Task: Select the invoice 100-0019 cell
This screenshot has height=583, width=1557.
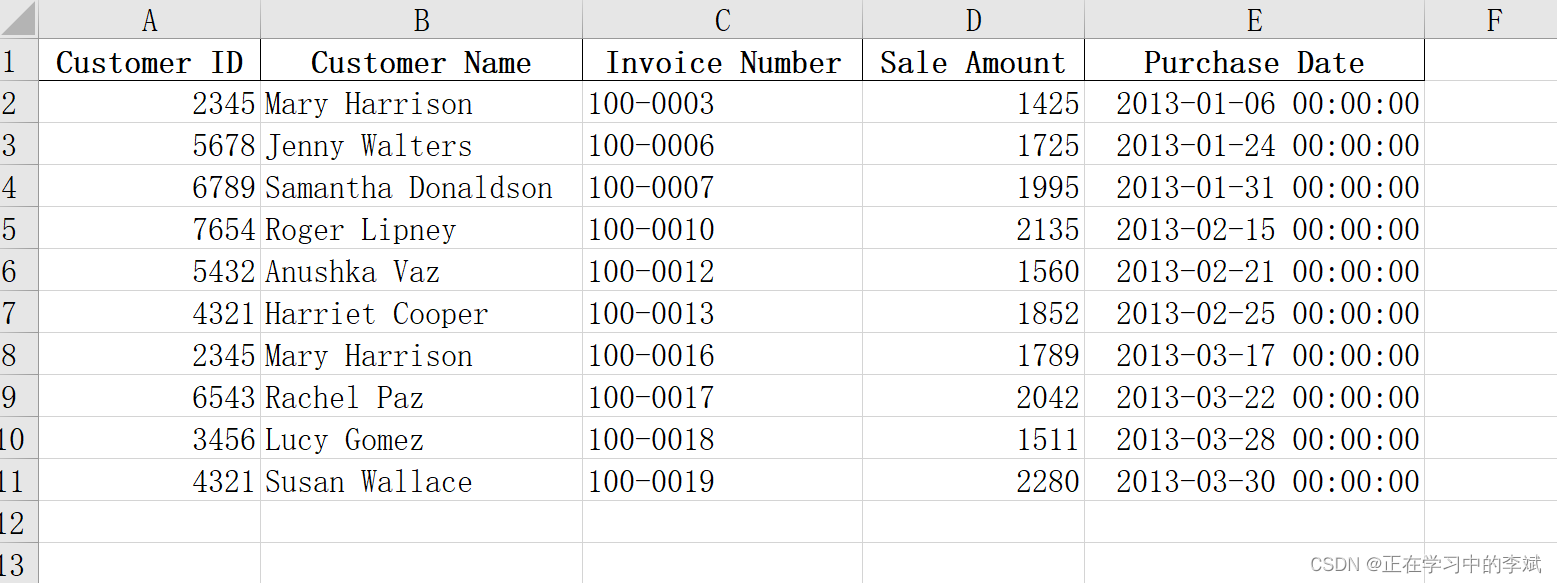Action: point(721,481)
